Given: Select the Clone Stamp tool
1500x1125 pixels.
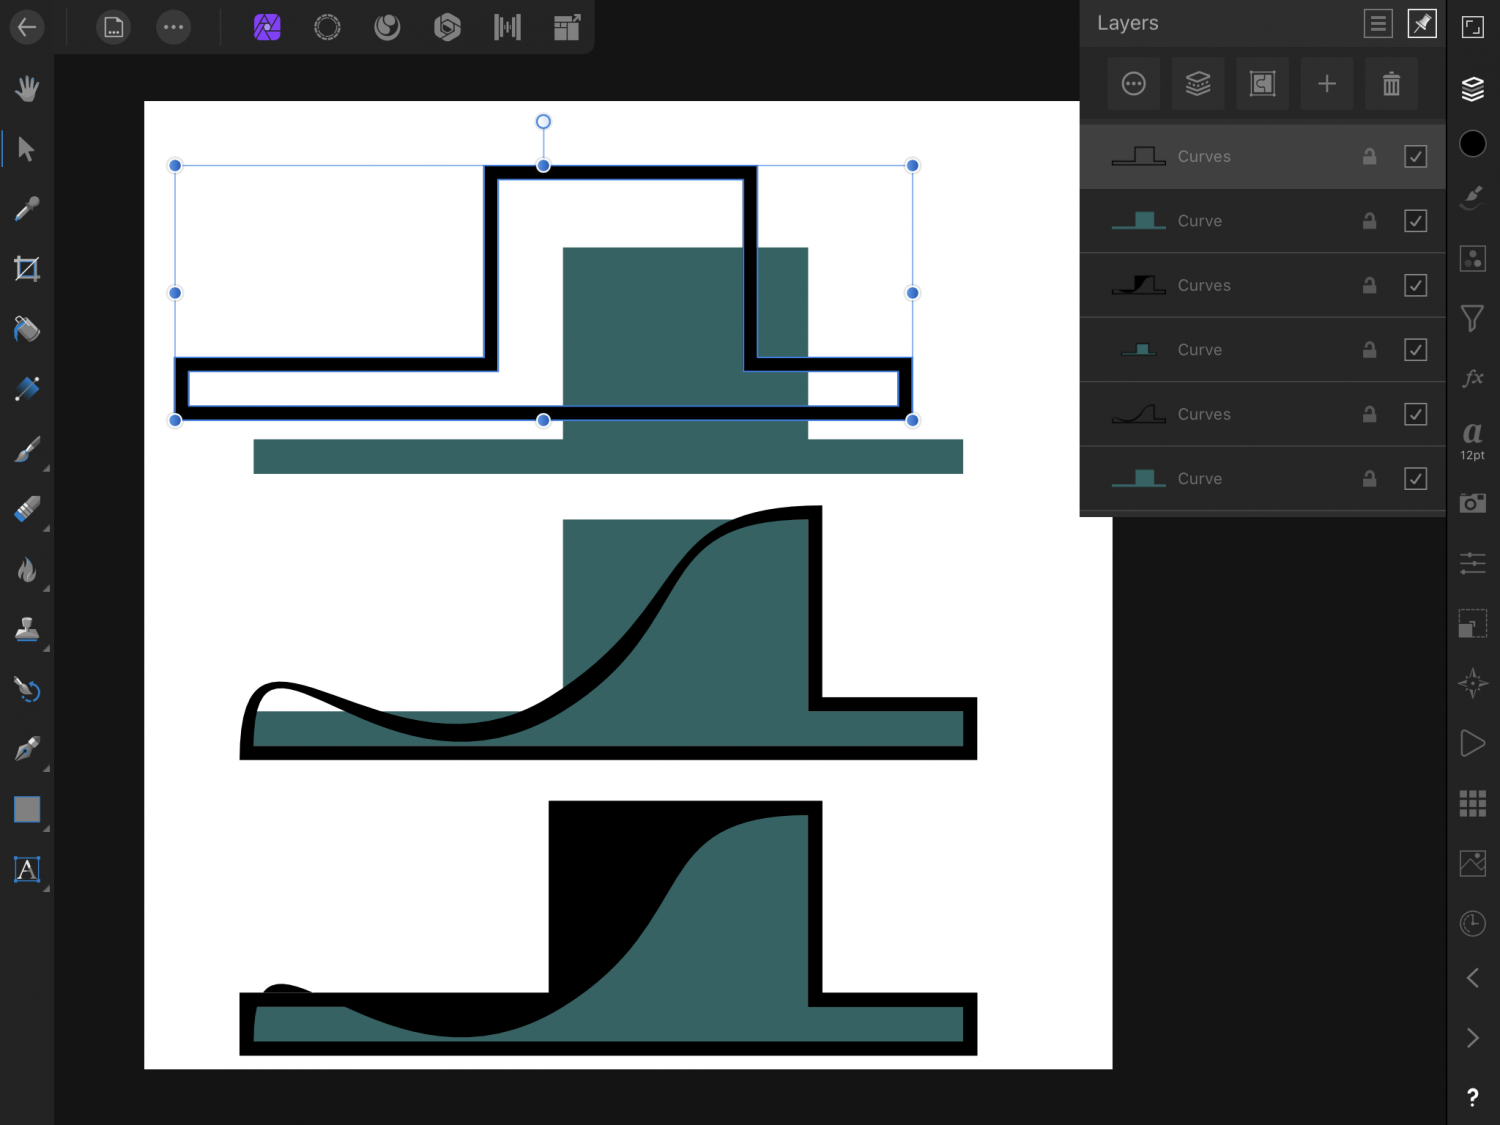Looking at the screenshot, I should (x=27, y=630).
